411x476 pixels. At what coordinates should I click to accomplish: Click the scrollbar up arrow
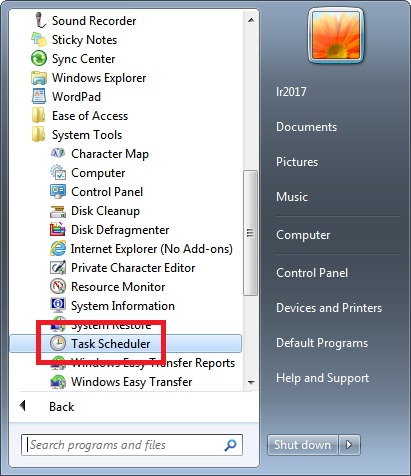(251, 21)
